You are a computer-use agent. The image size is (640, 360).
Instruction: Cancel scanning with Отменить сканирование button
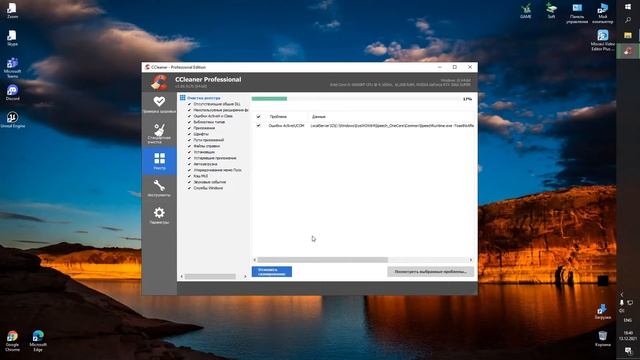point(272,272)
